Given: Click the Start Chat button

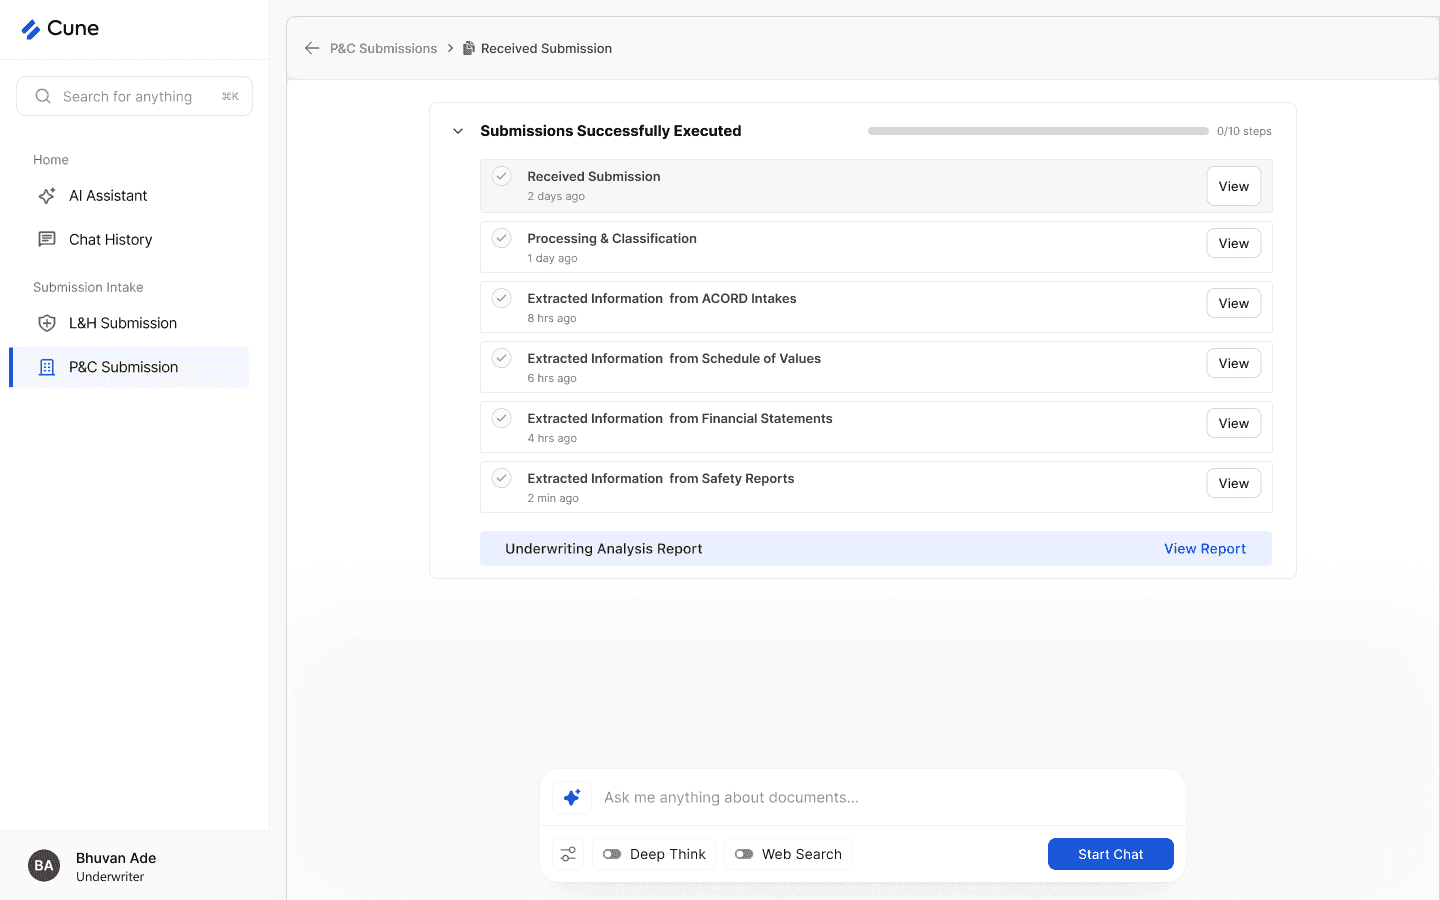Looking at the screenshot, I should 1111,854.
